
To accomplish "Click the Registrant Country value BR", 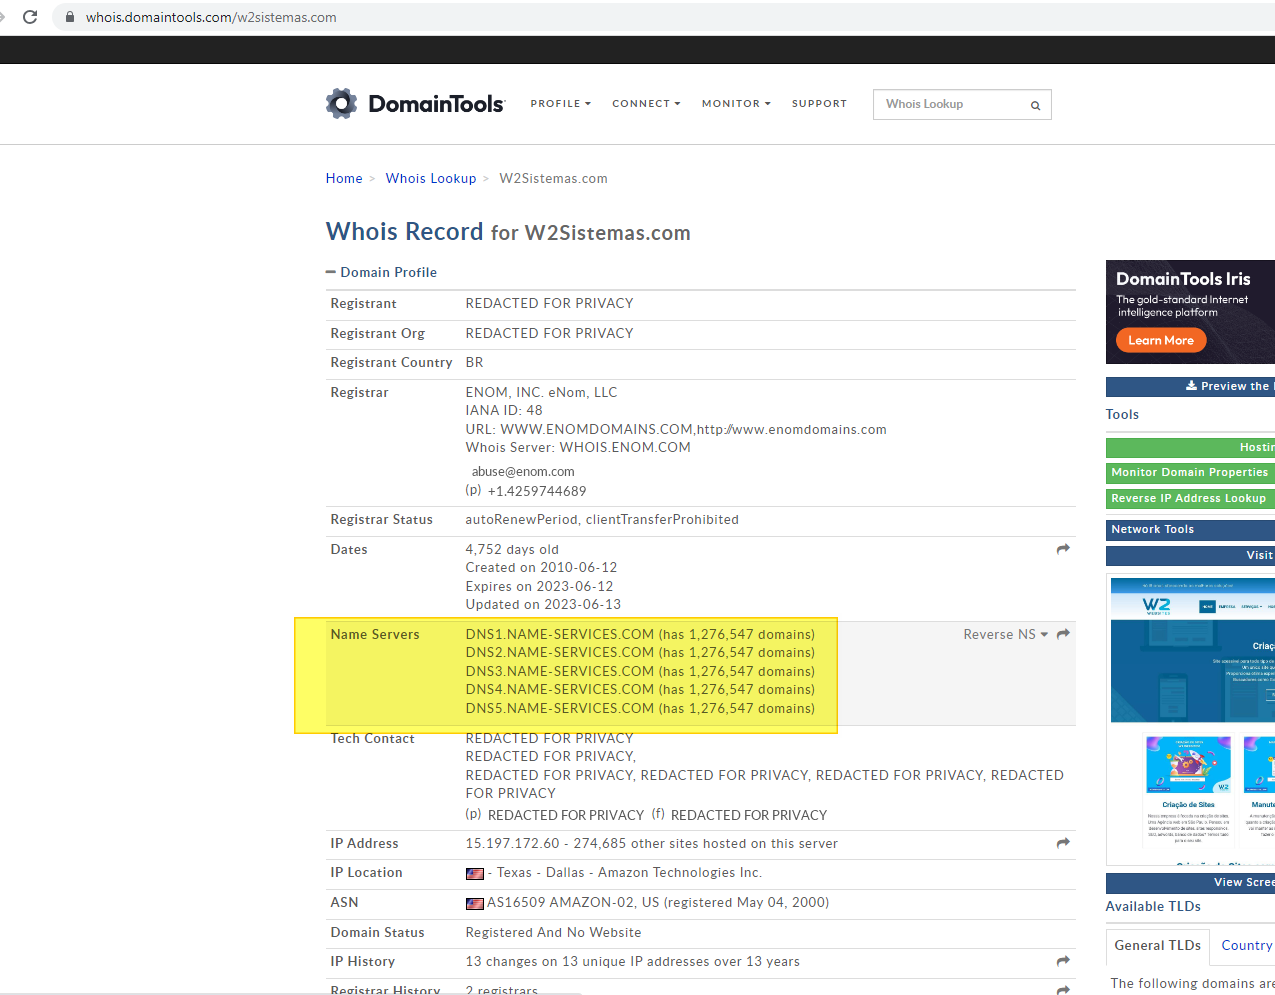I will click(x=474, y=362).
